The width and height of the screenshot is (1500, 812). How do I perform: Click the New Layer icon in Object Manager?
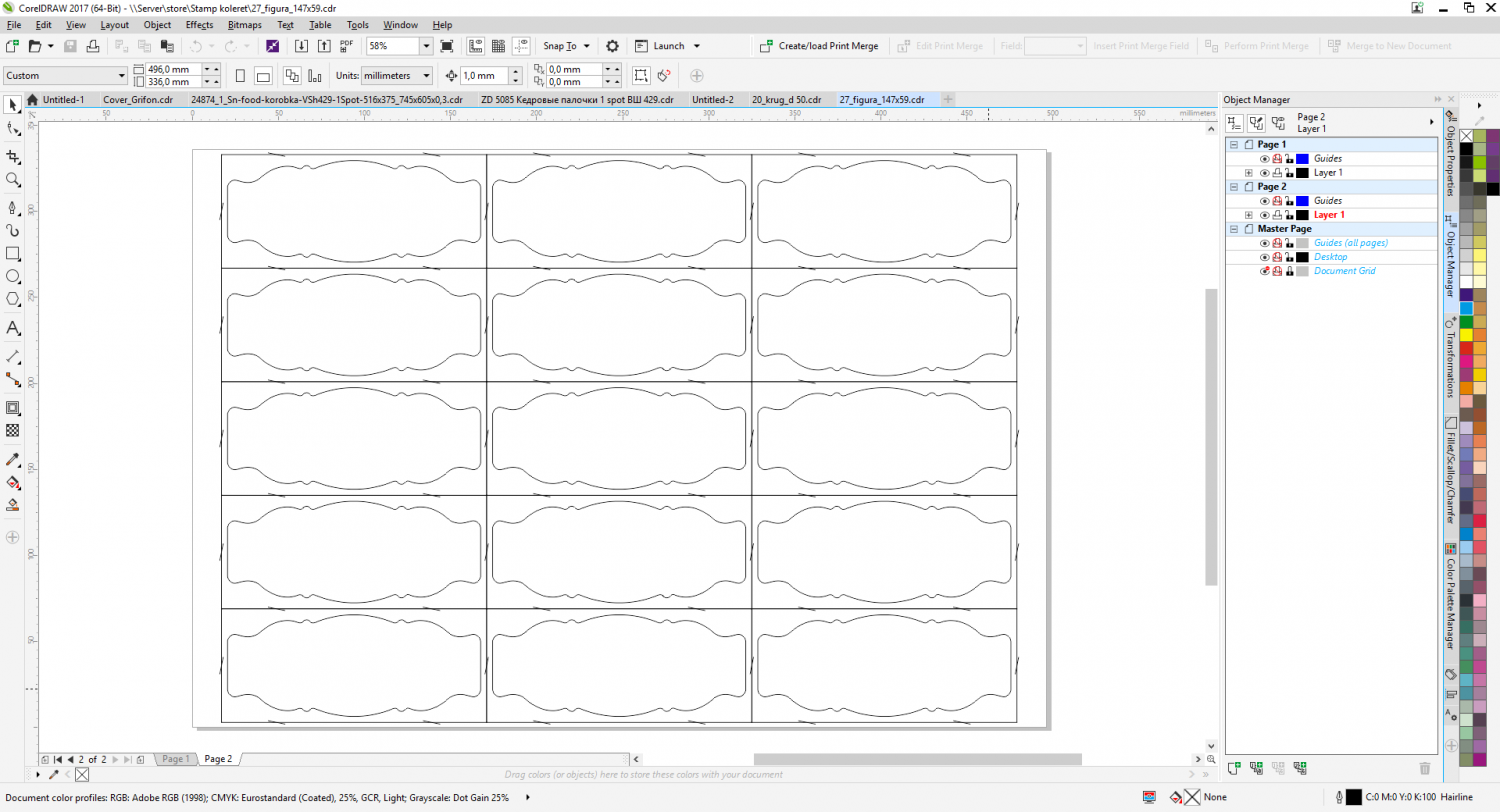point(1234,767)
